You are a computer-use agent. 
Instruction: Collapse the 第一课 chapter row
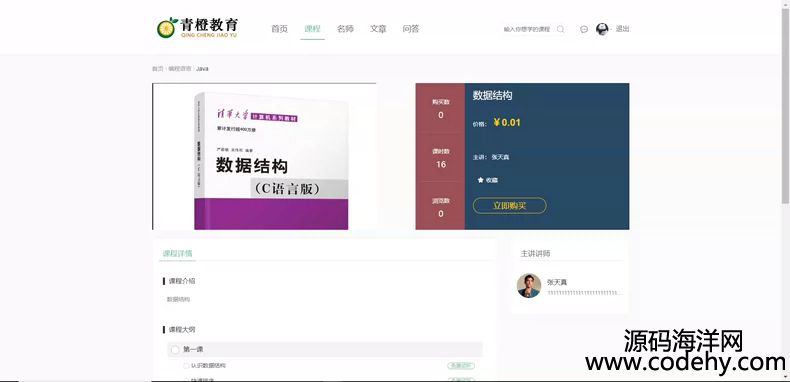coord(325,349)
